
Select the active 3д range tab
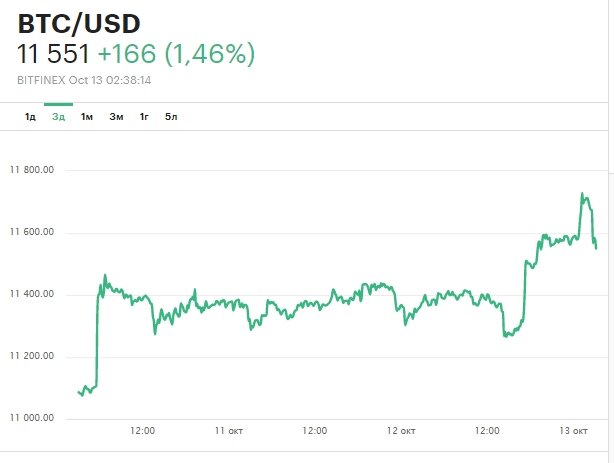click(x=59, y=118)
